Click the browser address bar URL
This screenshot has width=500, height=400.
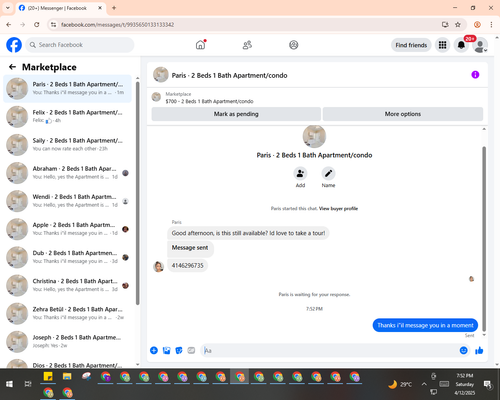tap(117, 25)
